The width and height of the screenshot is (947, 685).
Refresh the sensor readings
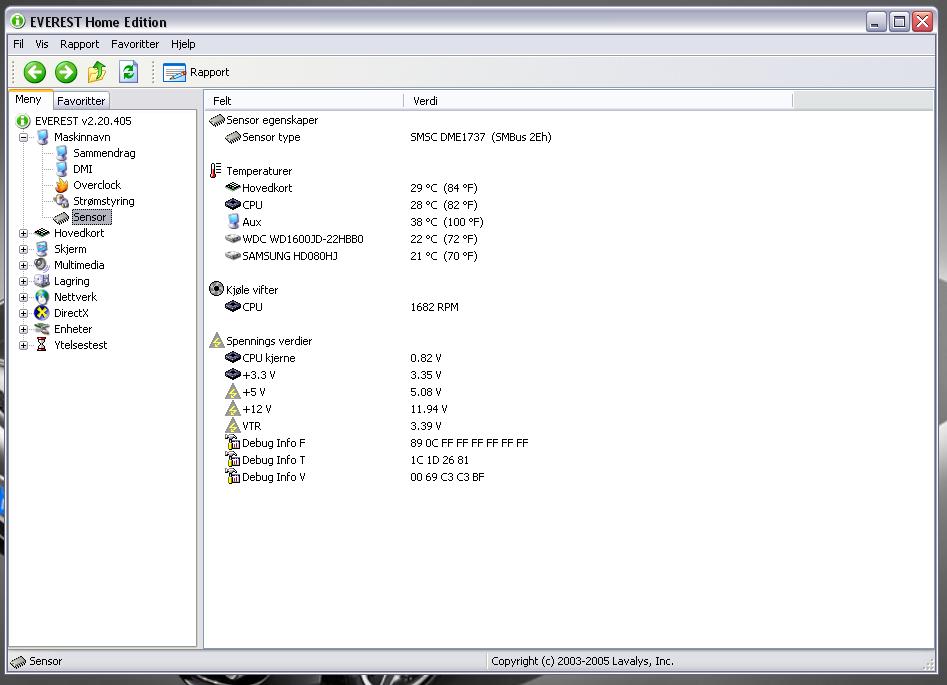pos(128,72)
